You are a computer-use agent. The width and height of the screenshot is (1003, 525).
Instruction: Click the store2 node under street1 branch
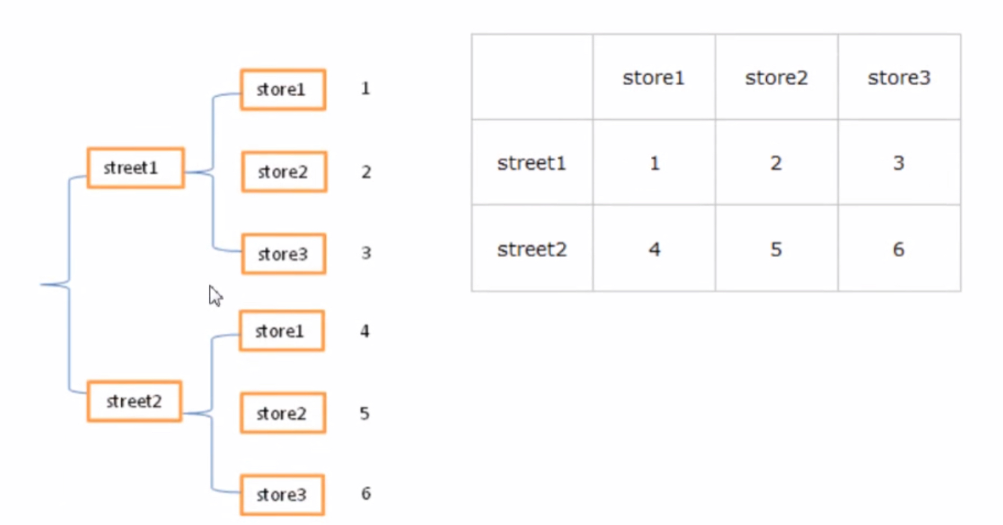point(283,172)
